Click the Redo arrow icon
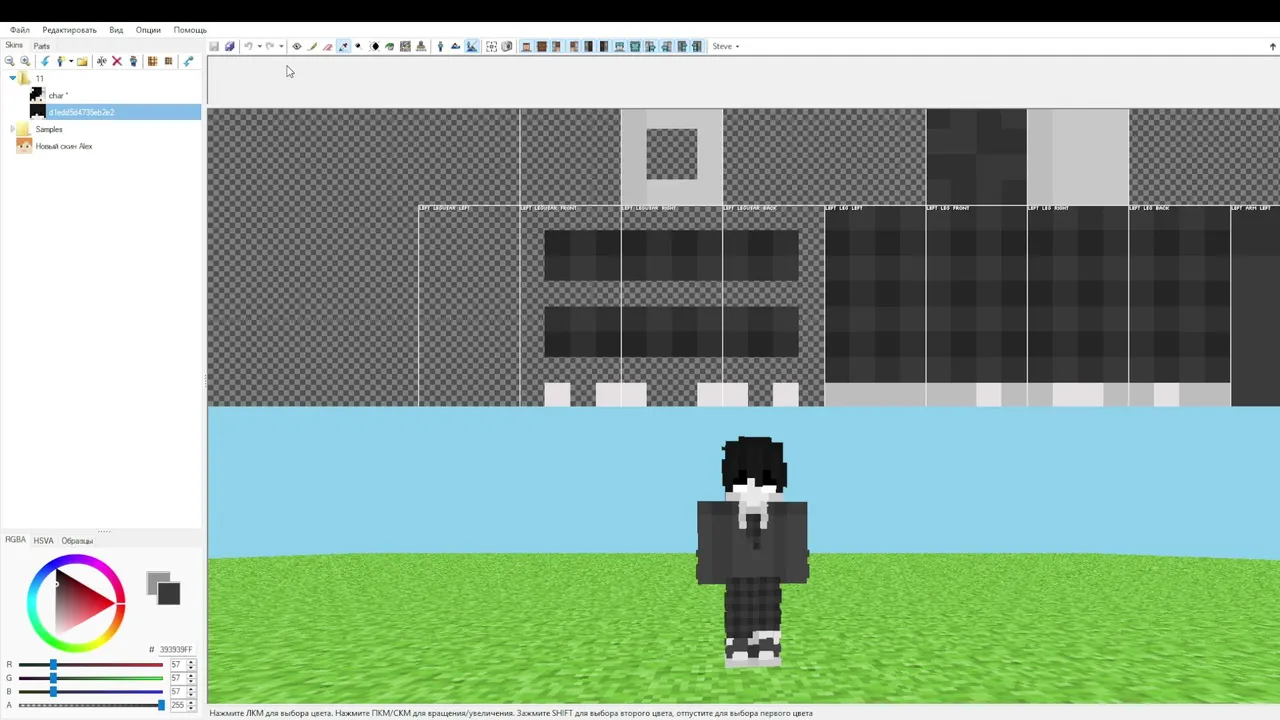 point(269,46)
